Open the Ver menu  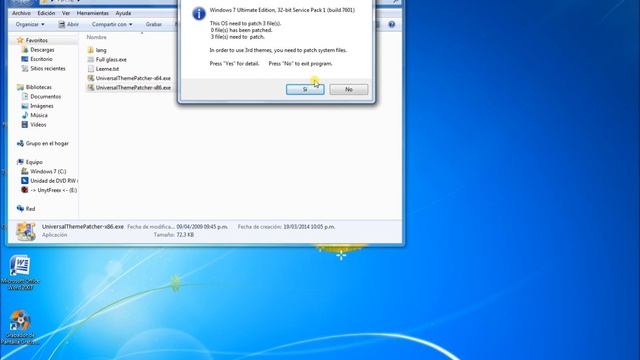66,13
